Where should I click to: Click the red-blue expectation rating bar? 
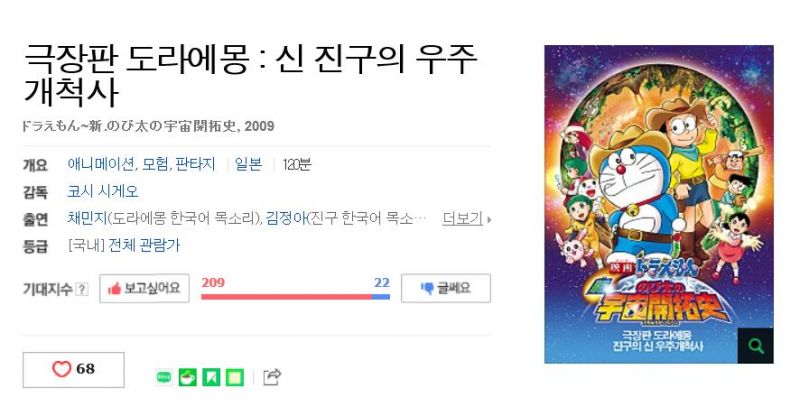click(295, 297)
